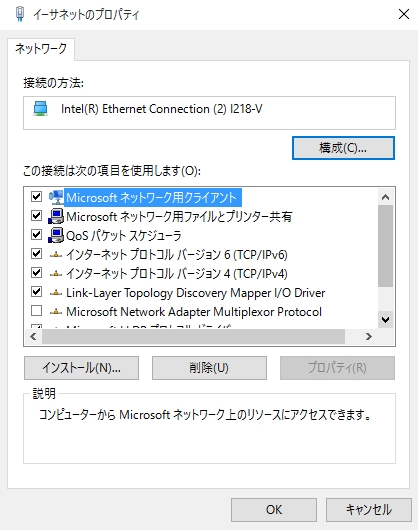Click the Ethernet title bar icon
Screen dimensions: 418x530
click(20, 14)
